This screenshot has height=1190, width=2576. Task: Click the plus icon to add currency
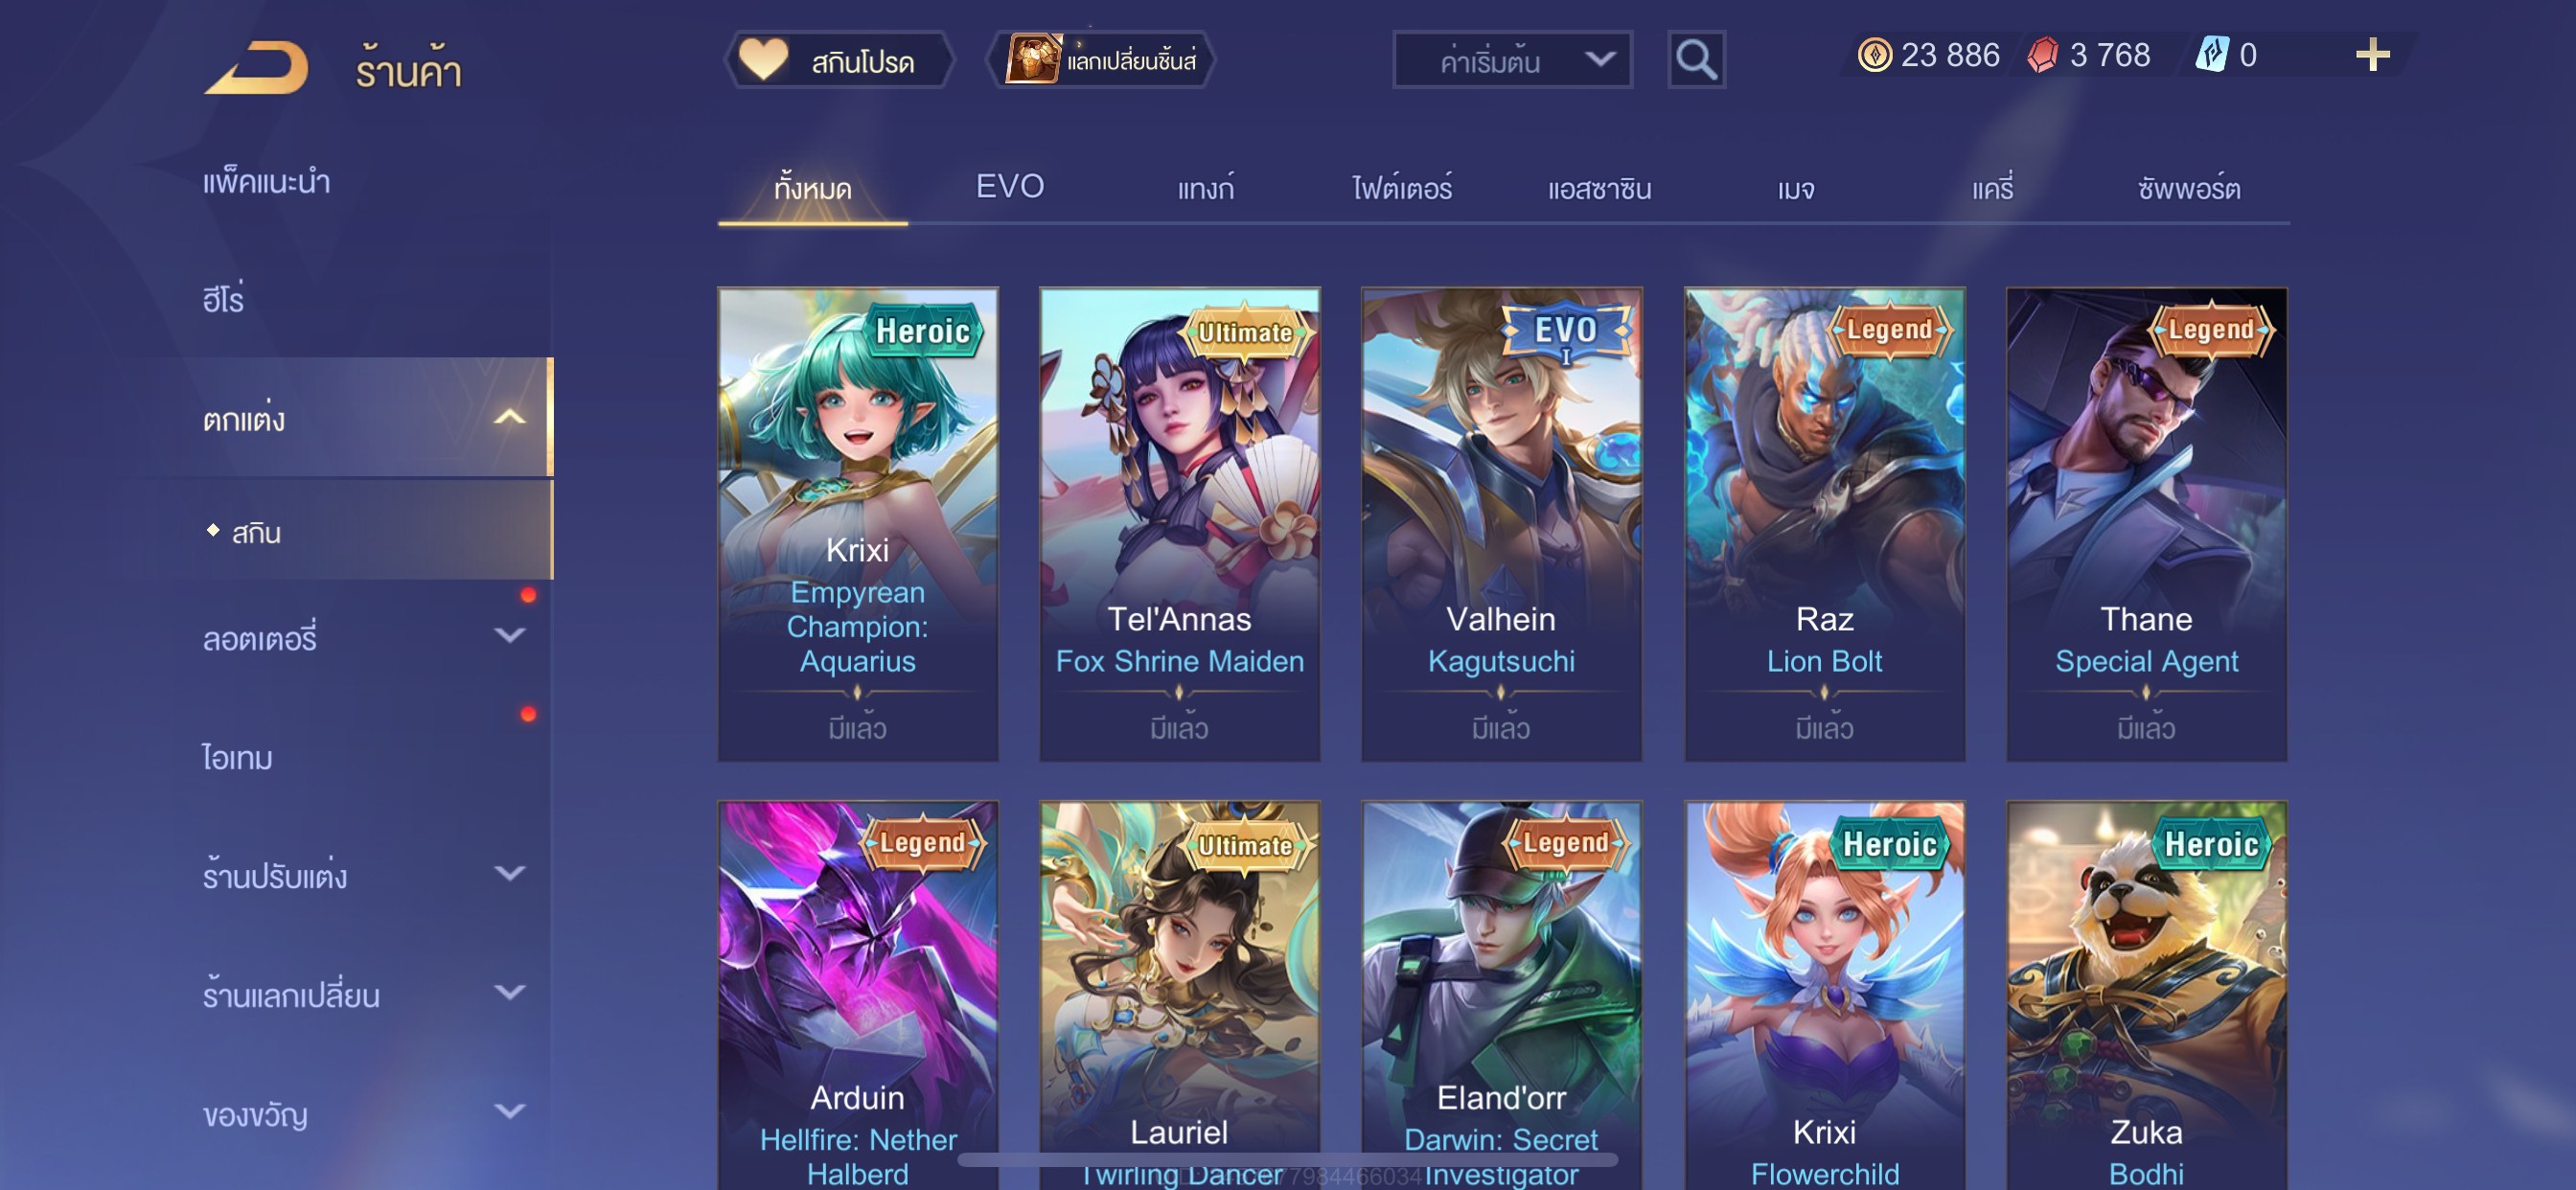pos(2372,54)
